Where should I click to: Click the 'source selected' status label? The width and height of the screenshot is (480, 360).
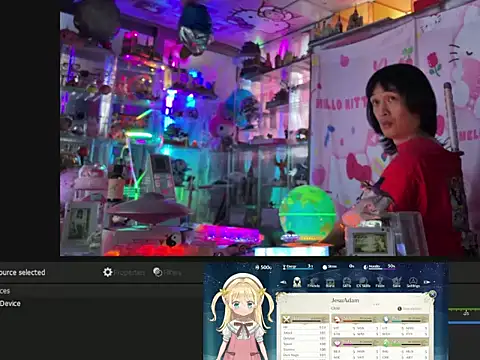[22, 272]
